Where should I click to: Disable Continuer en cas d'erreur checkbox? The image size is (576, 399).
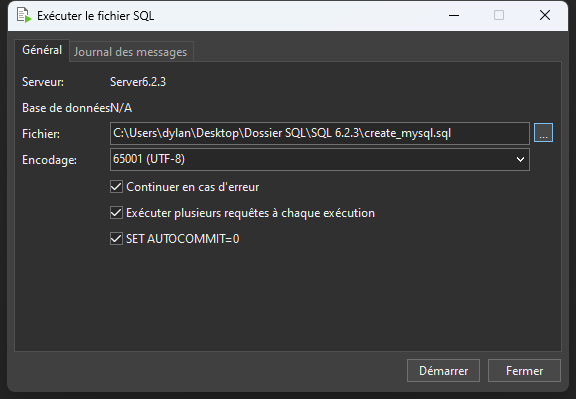pos(116,187)
